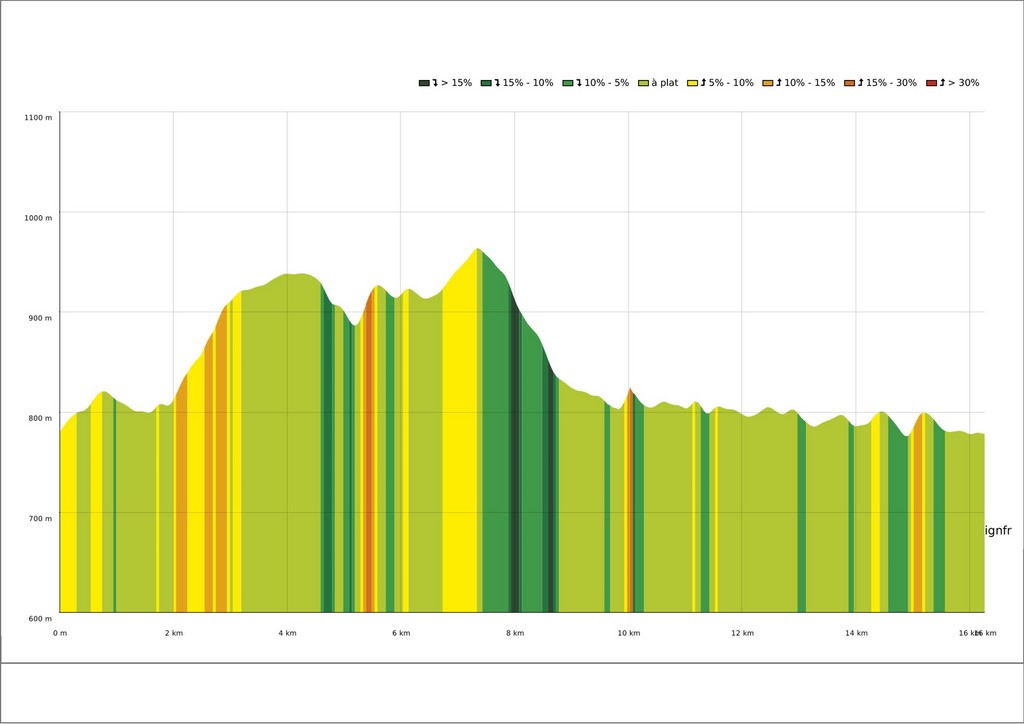The height and width of the screenshot is (724, 1024).
Task: Click the 4 km distance axis label
Action: pyautogui.click(x=287, y=633)
